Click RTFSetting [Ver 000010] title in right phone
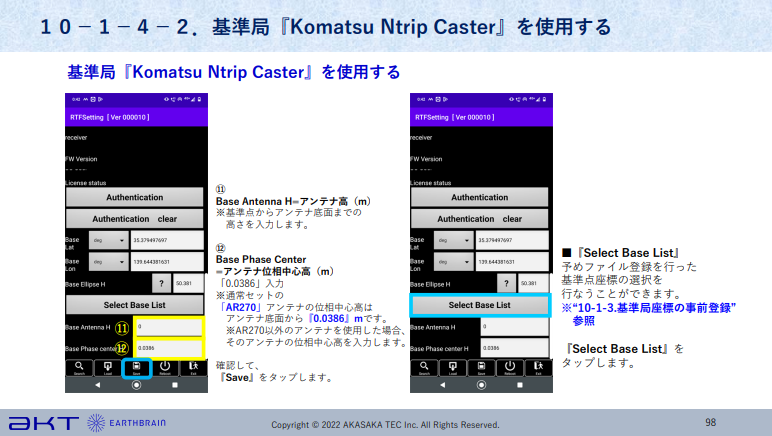 pyautogui.click(x=455, y=118)
